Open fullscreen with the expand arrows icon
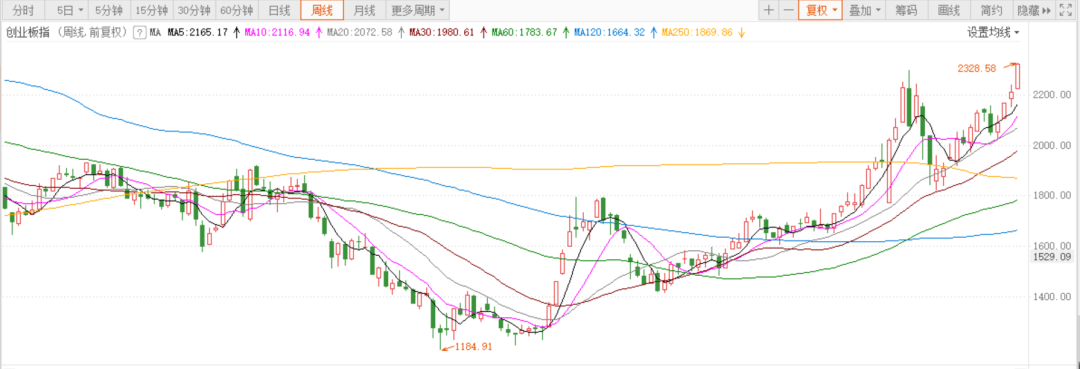1080x369 pixels. tap(1066, 10)
